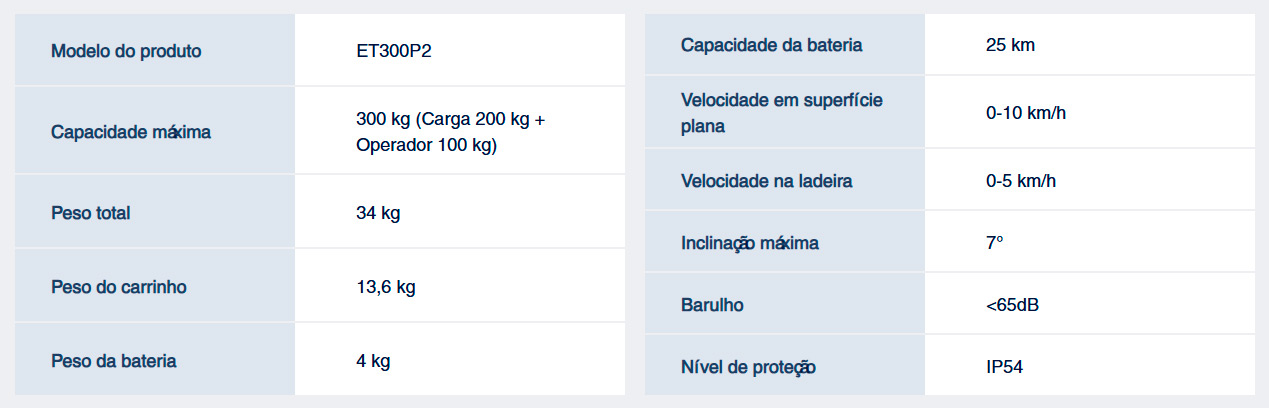Screen dimensions: 1269x408
Task: Select the 13,6 kg value
Action: (x=385, y=287)
